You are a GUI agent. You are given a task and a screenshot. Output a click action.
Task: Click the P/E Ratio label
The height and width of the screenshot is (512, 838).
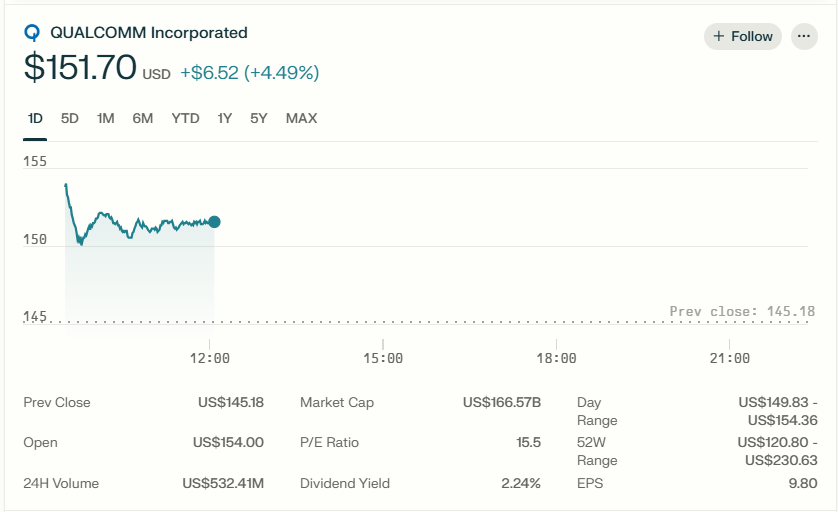329,443
